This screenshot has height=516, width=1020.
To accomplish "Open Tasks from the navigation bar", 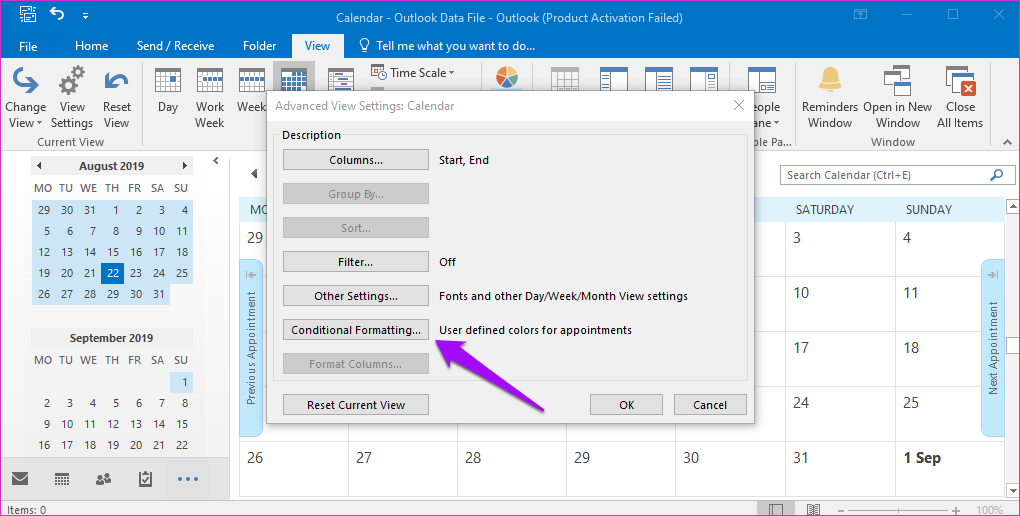I will [146, 479].
